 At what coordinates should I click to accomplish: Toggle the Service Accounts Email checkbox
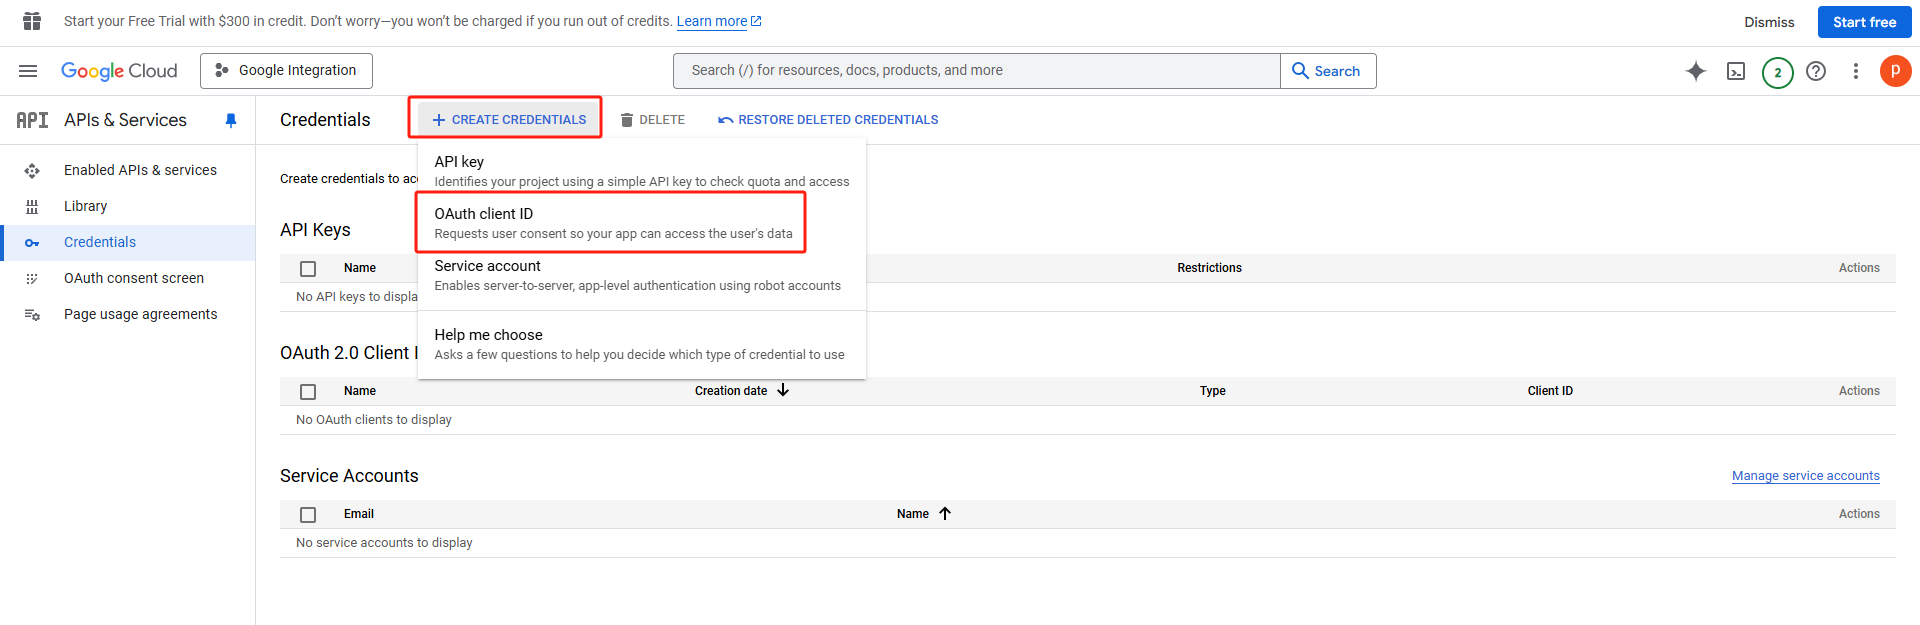click(308, 515)
